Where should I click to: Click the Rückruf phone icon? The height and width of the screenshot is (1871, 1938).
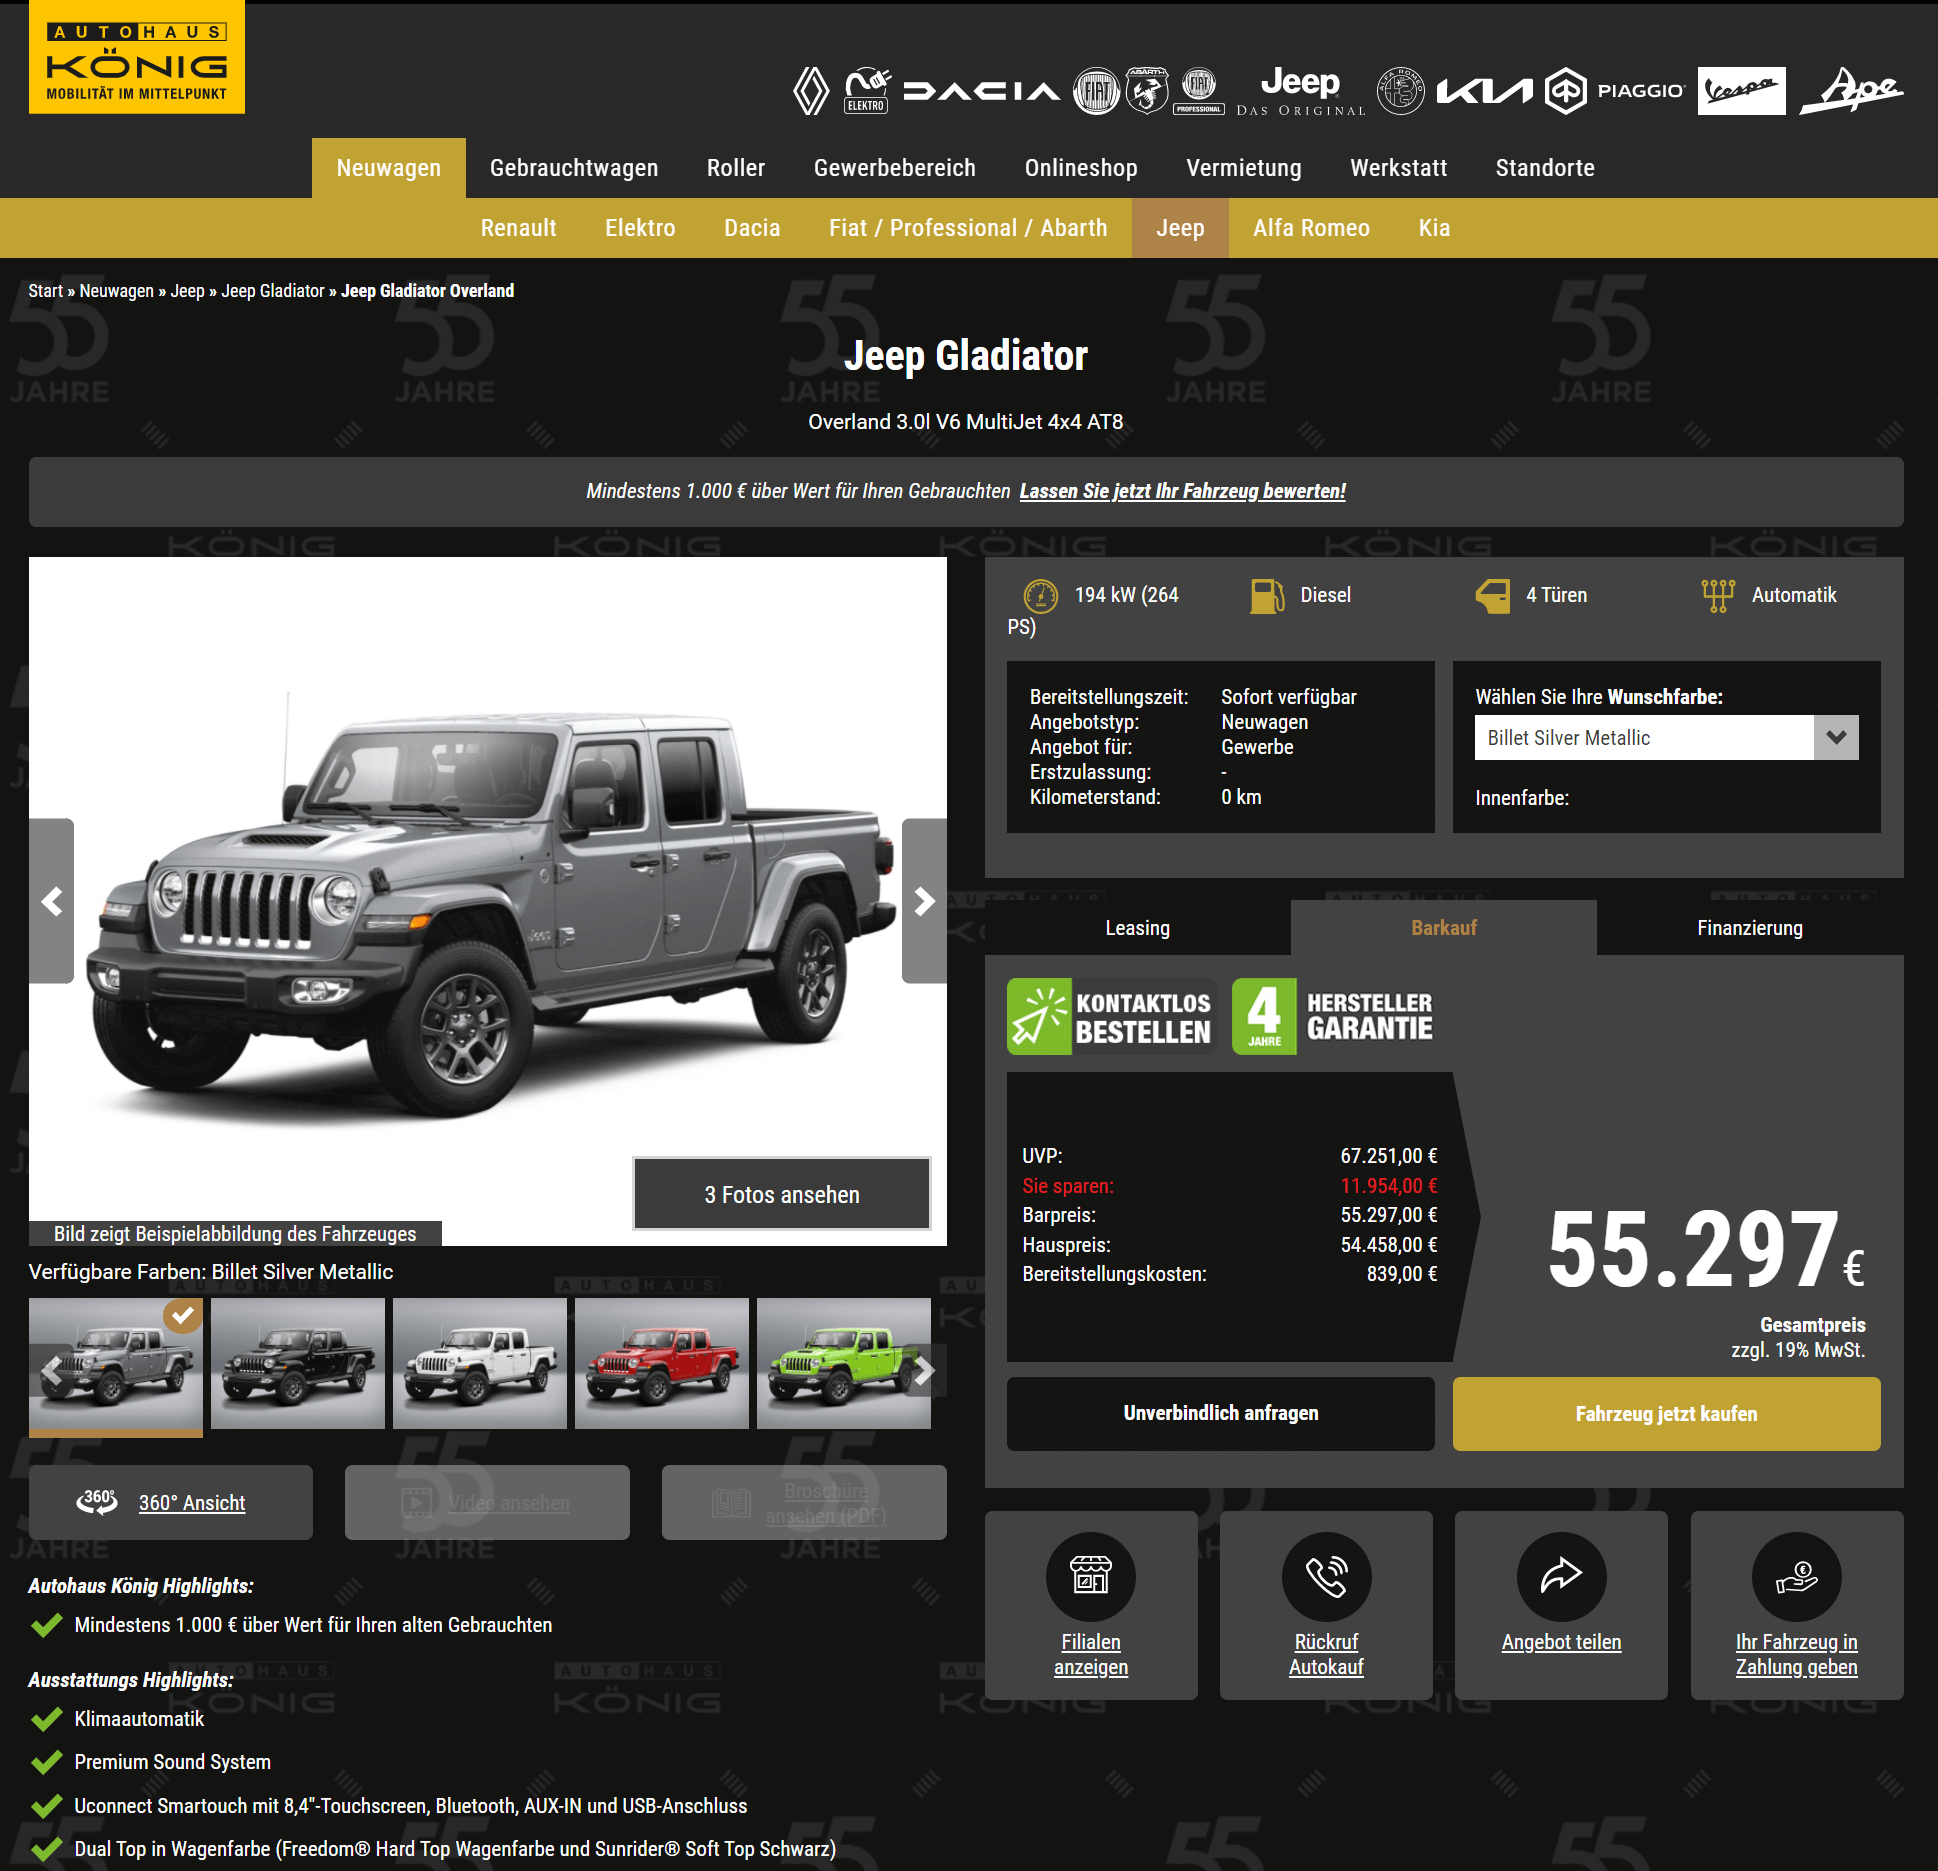pos(1326,1576)
